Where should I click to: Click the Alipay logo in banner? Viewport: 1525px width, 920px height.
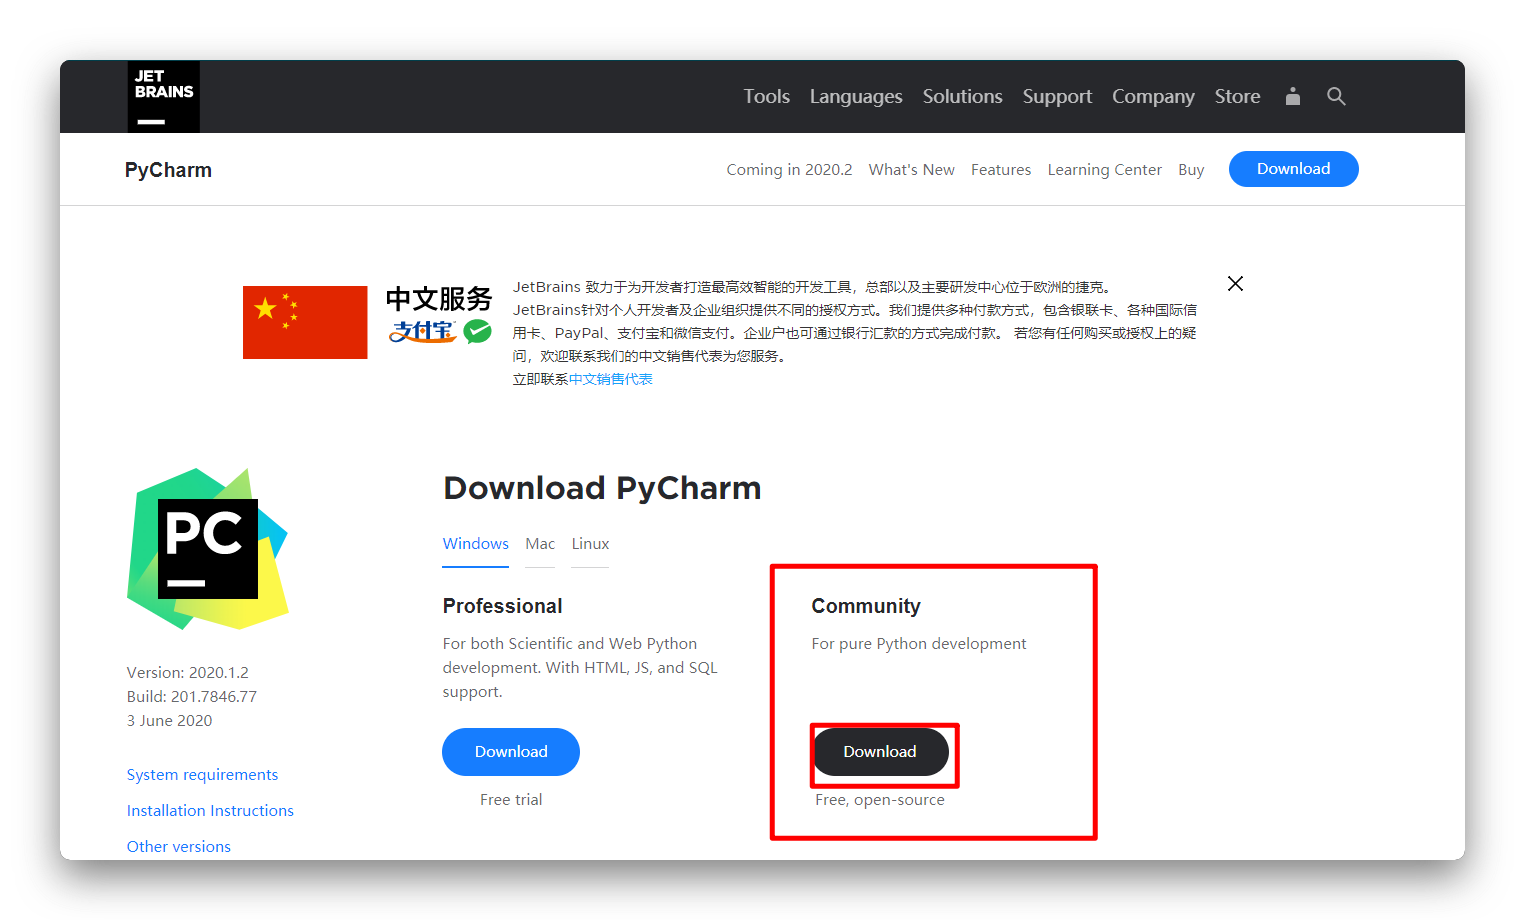[423, 331]
